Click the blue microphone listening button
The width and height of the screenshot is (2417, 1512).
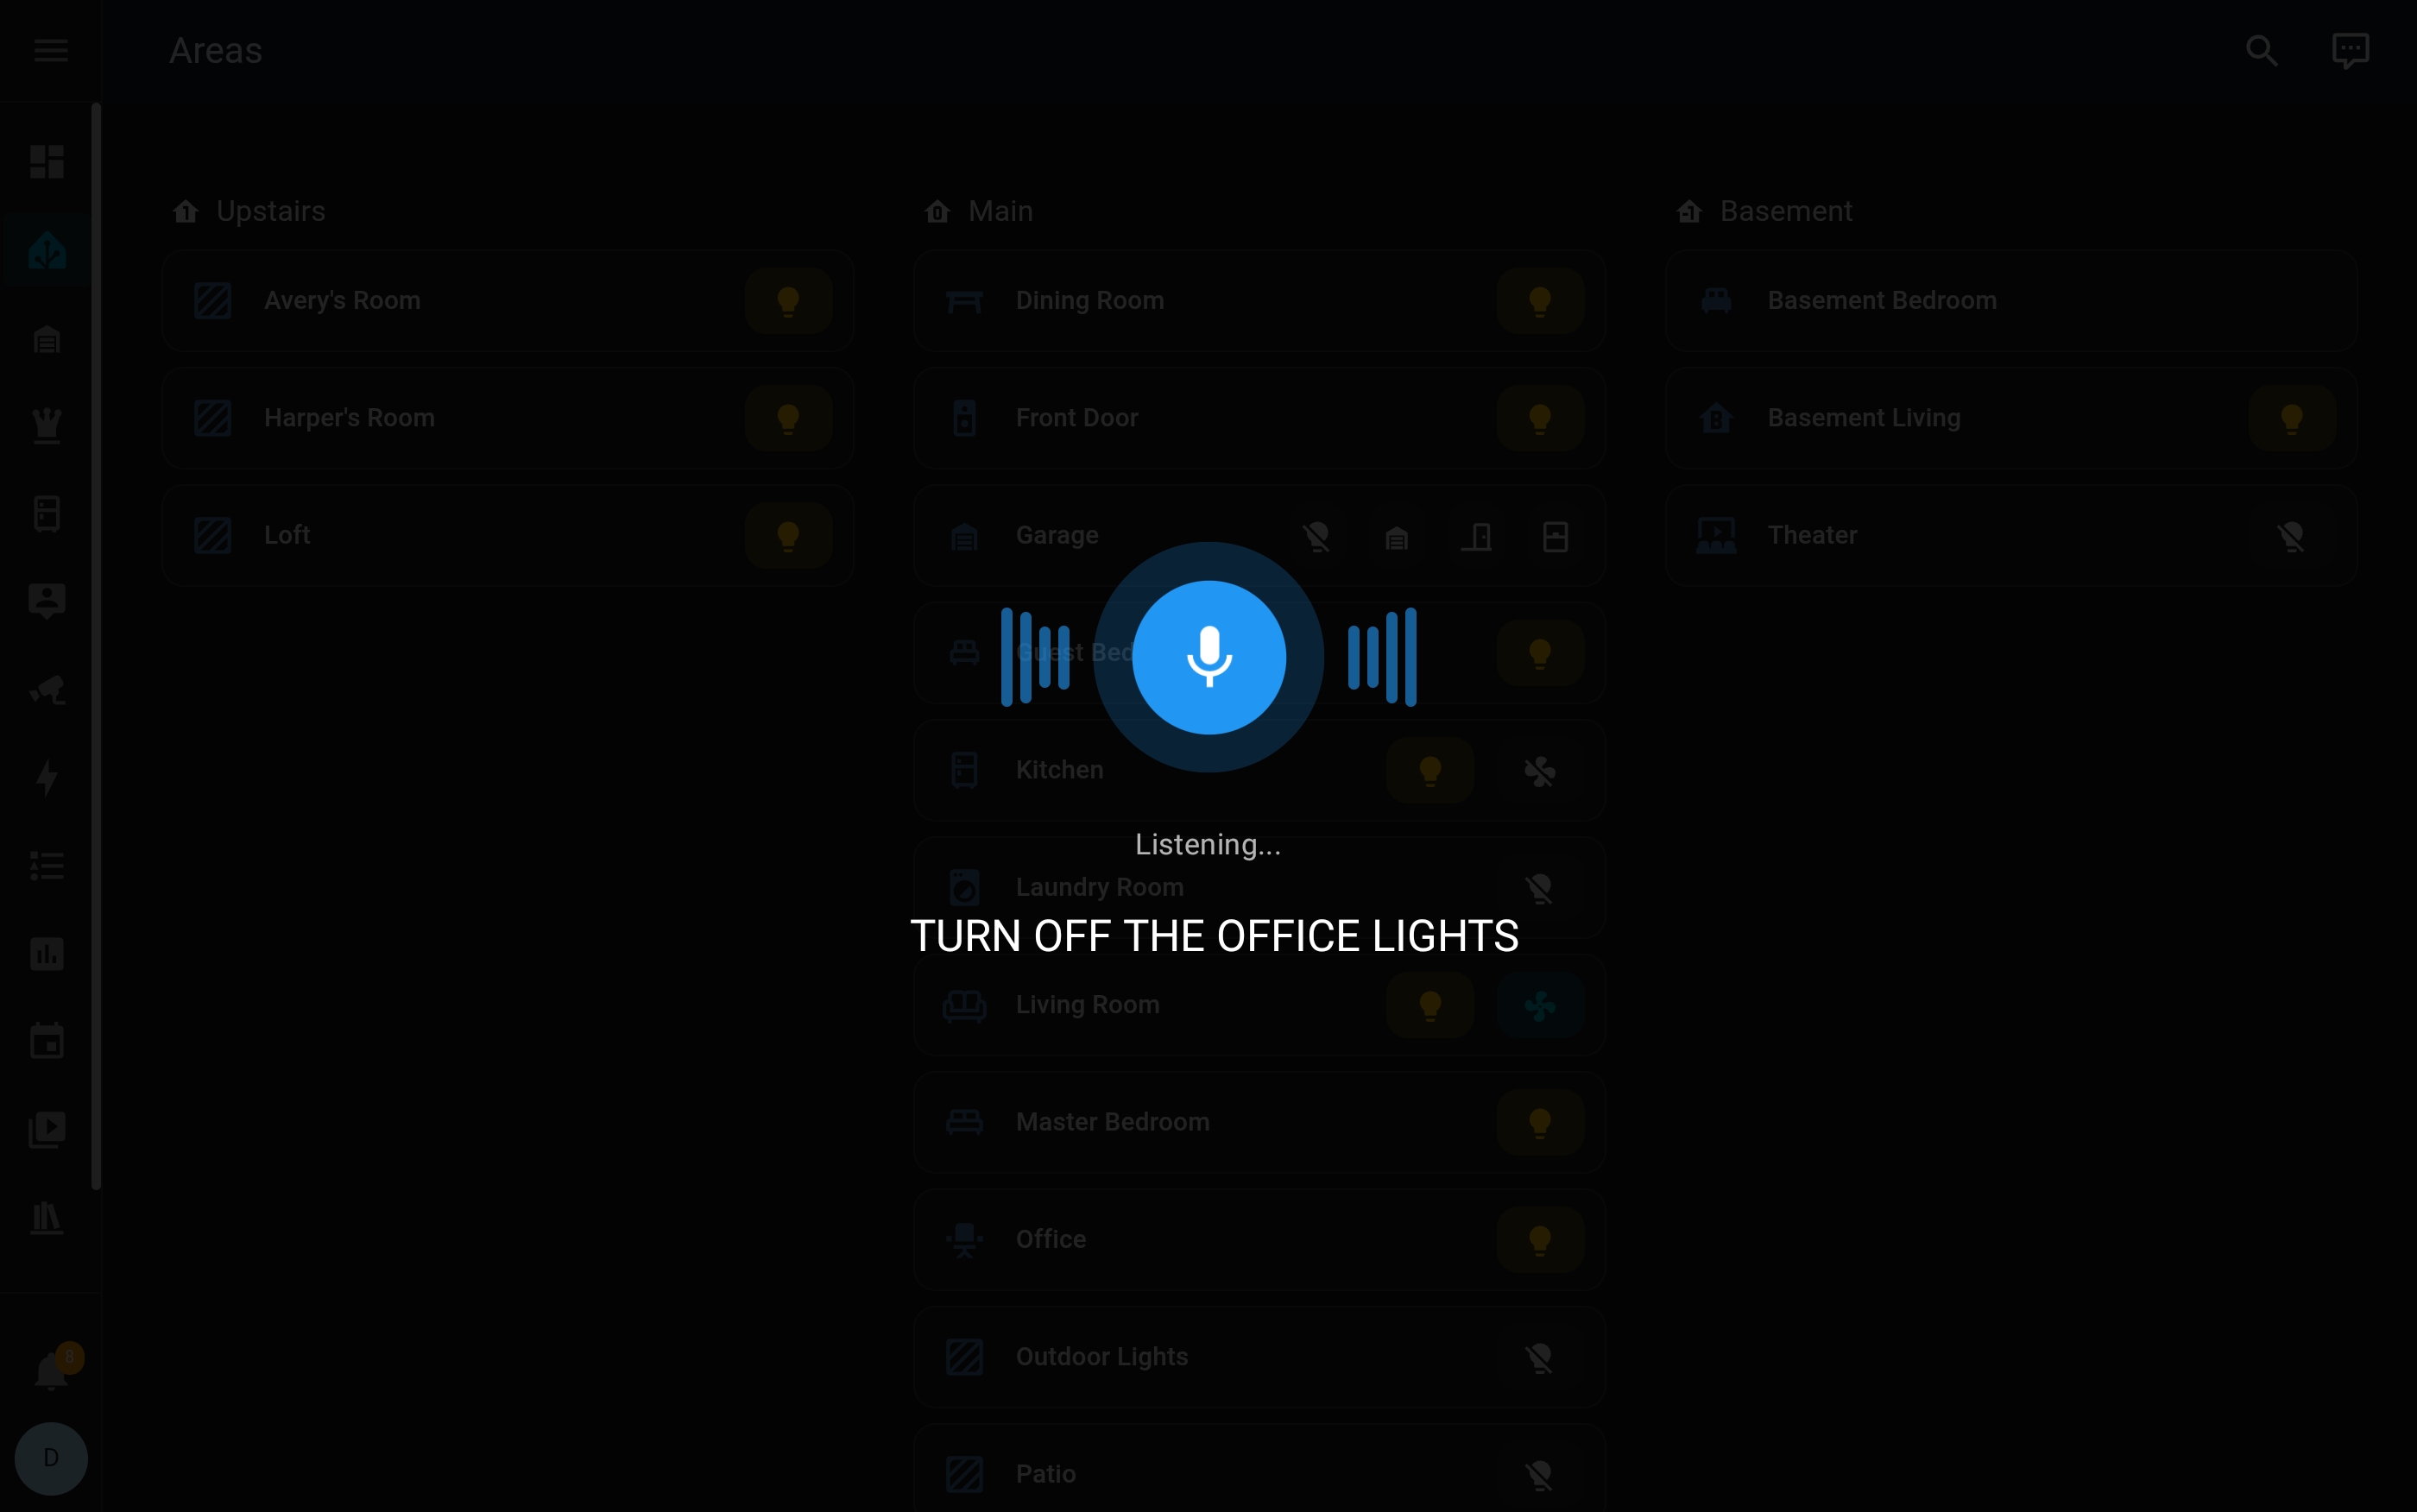[1208, 657]
